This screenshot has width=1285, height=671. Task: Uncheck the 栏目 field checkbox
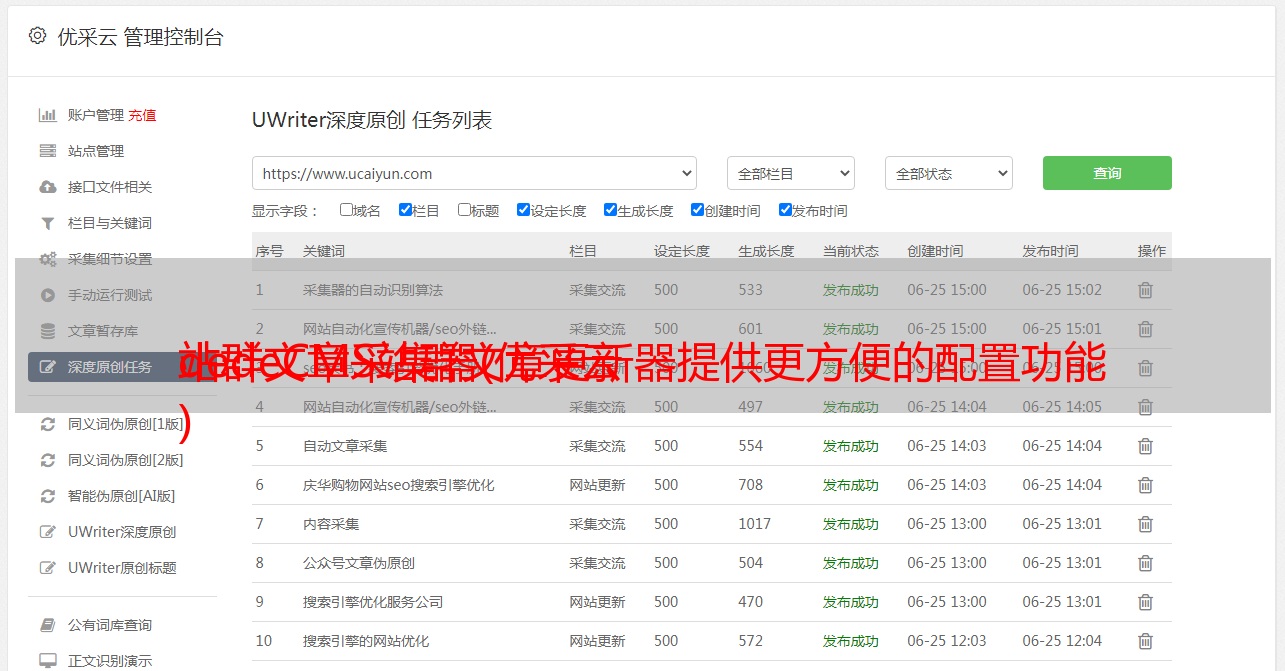(x=405, y=210)
